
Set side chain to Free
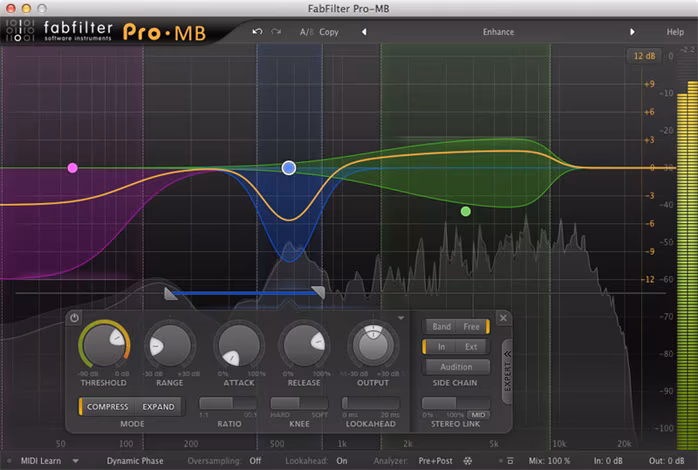(x=473, y=327)
